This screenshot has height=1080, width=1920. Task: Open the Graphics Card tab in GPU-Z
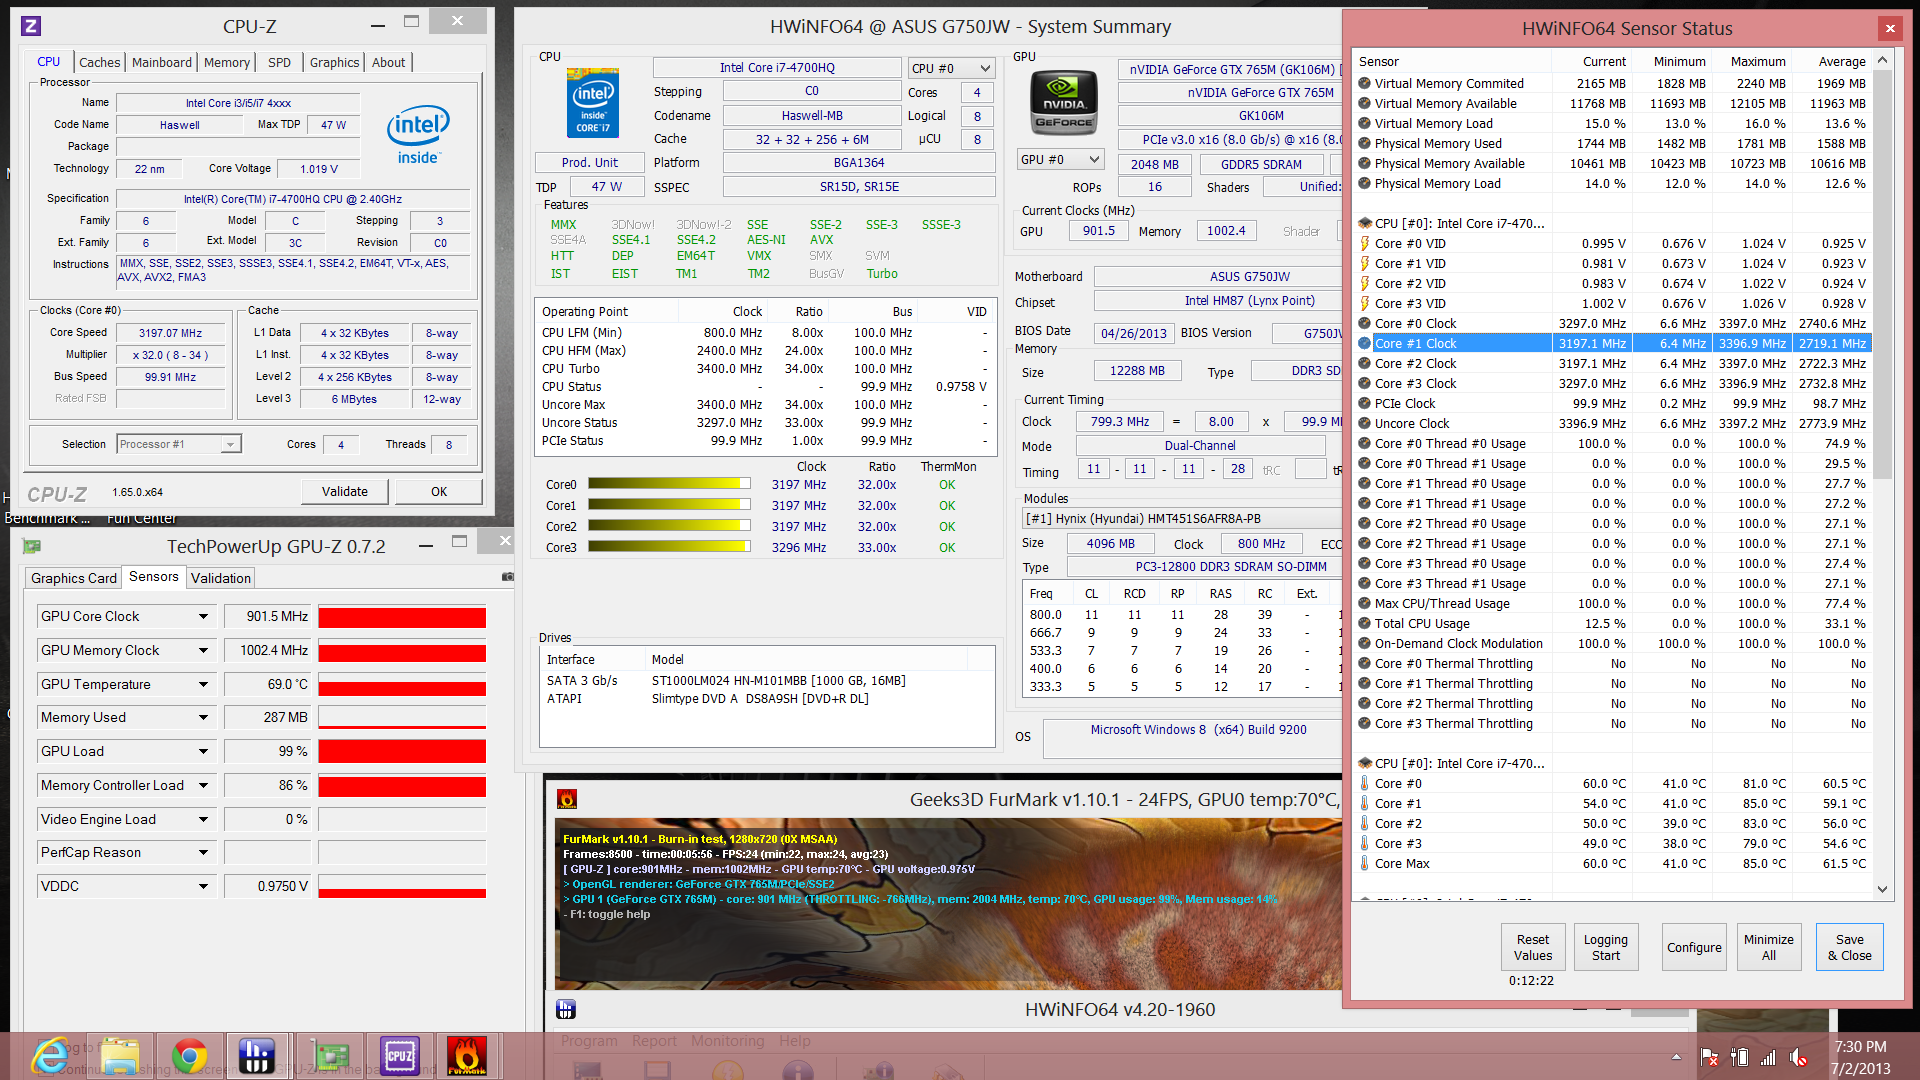(x=74, y=578)
